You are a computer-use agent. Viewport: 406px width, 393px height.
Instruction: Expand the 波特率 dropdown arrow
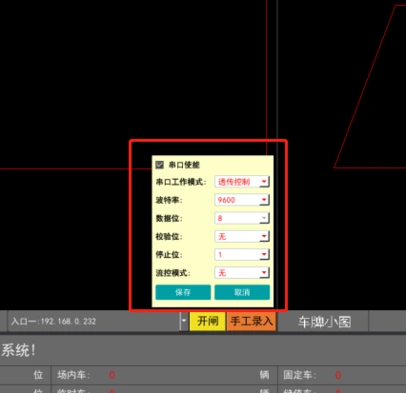coord(264,200)
